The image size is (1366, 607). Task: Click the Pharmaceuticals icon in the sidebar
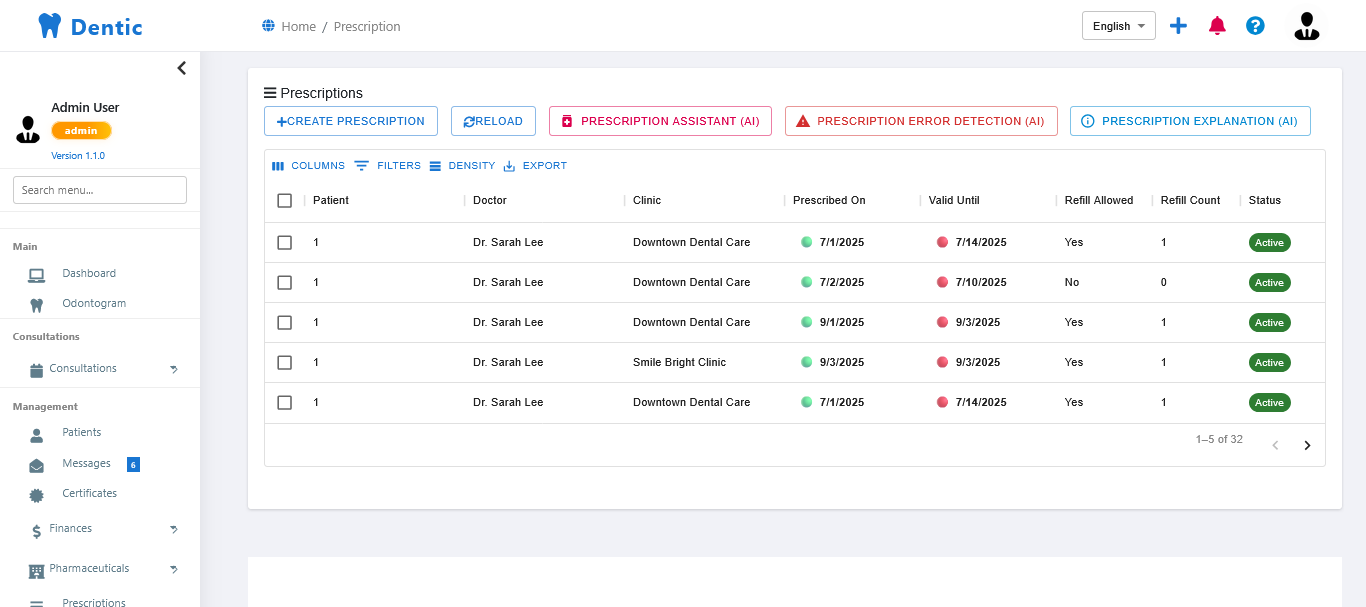35,568
